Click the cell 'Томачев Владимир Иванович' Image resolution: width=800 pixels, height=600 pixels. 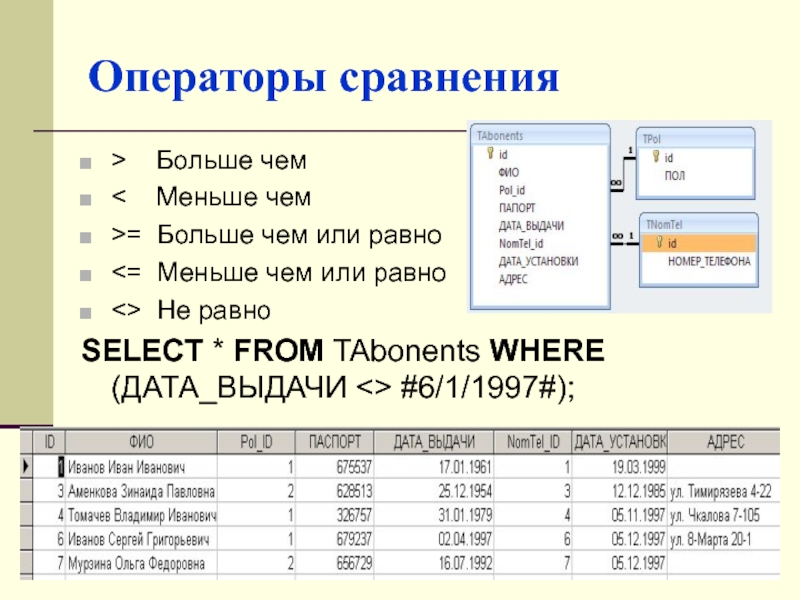pyautogui.click(x=141, y=515)
